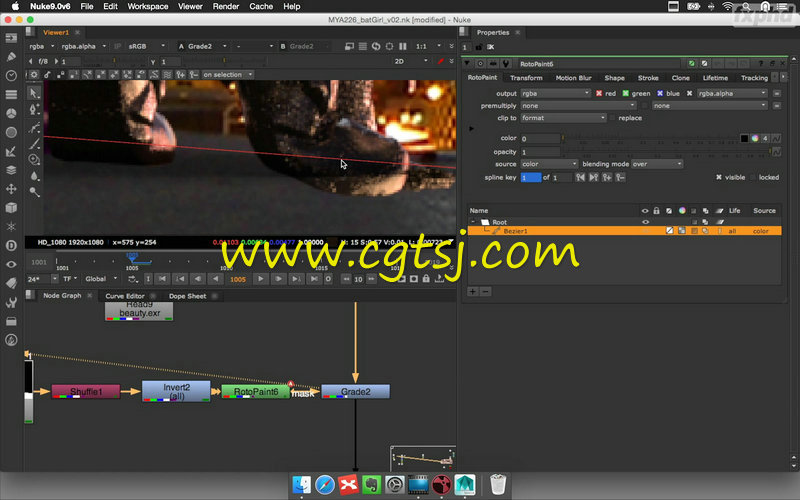The height and width of the screenshot is (500, 800).
Task: Open the Image nodes menu in left toolbar
Action: point(11,38)
